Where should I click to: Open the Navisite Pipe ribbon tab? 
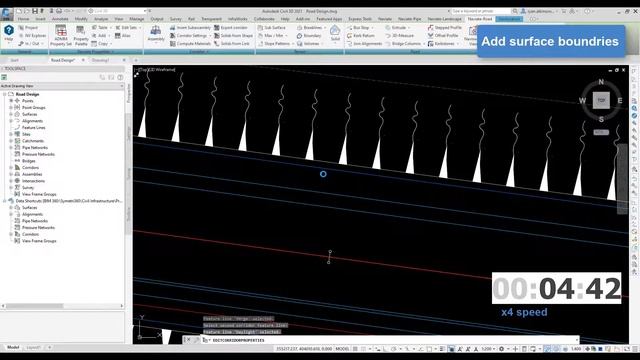409,19
